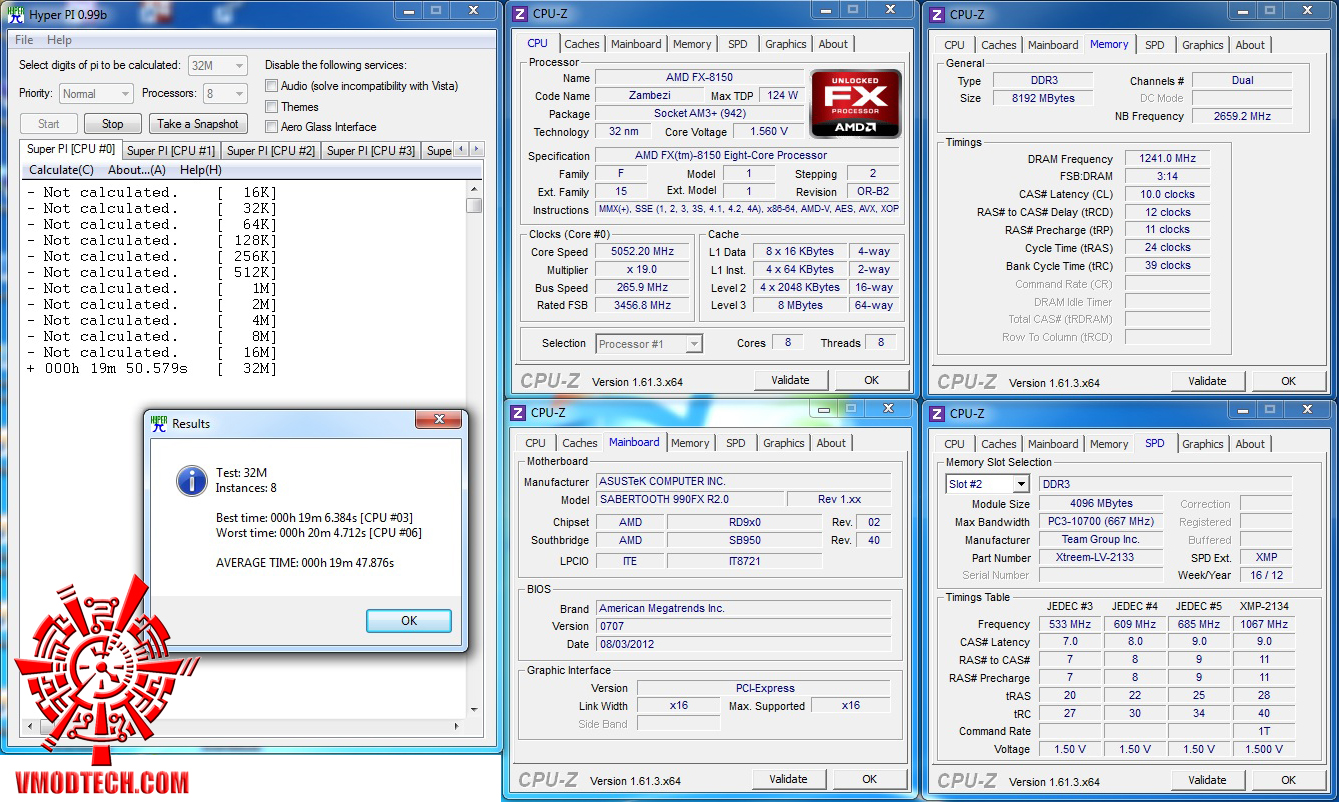Open the digits of pi dropdown showing 32M

[217, 65]
